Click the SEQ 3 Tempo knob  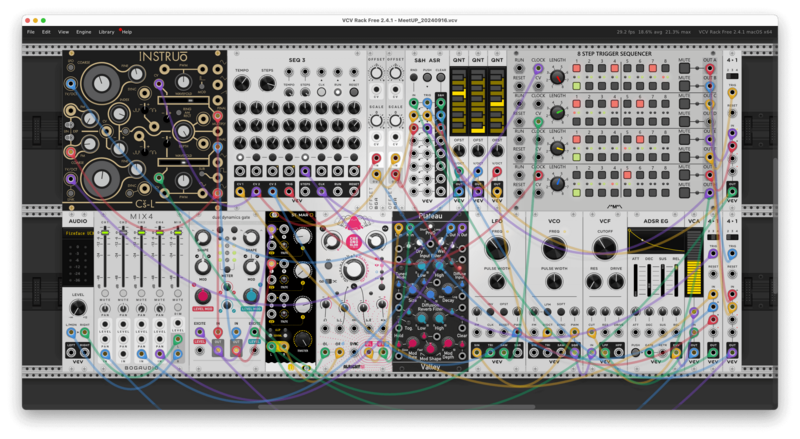click(x=243, y=85)
